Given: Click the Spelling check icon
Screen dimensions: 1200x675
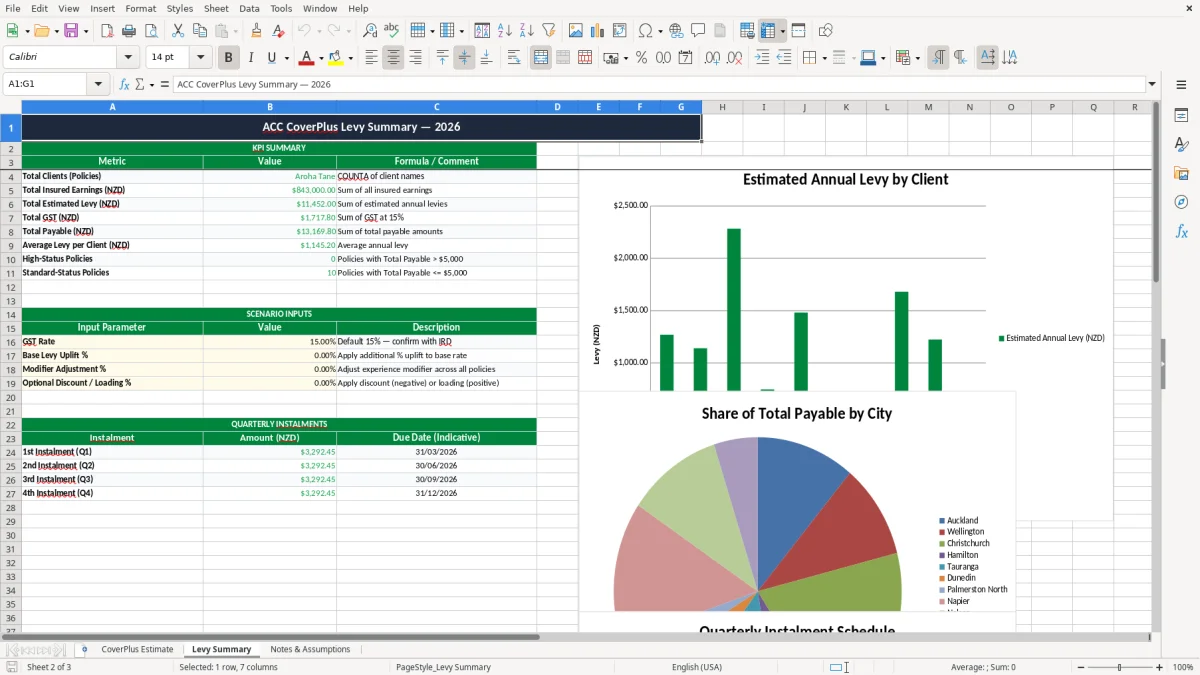Looking at the screenshot, I should point(392,31).
